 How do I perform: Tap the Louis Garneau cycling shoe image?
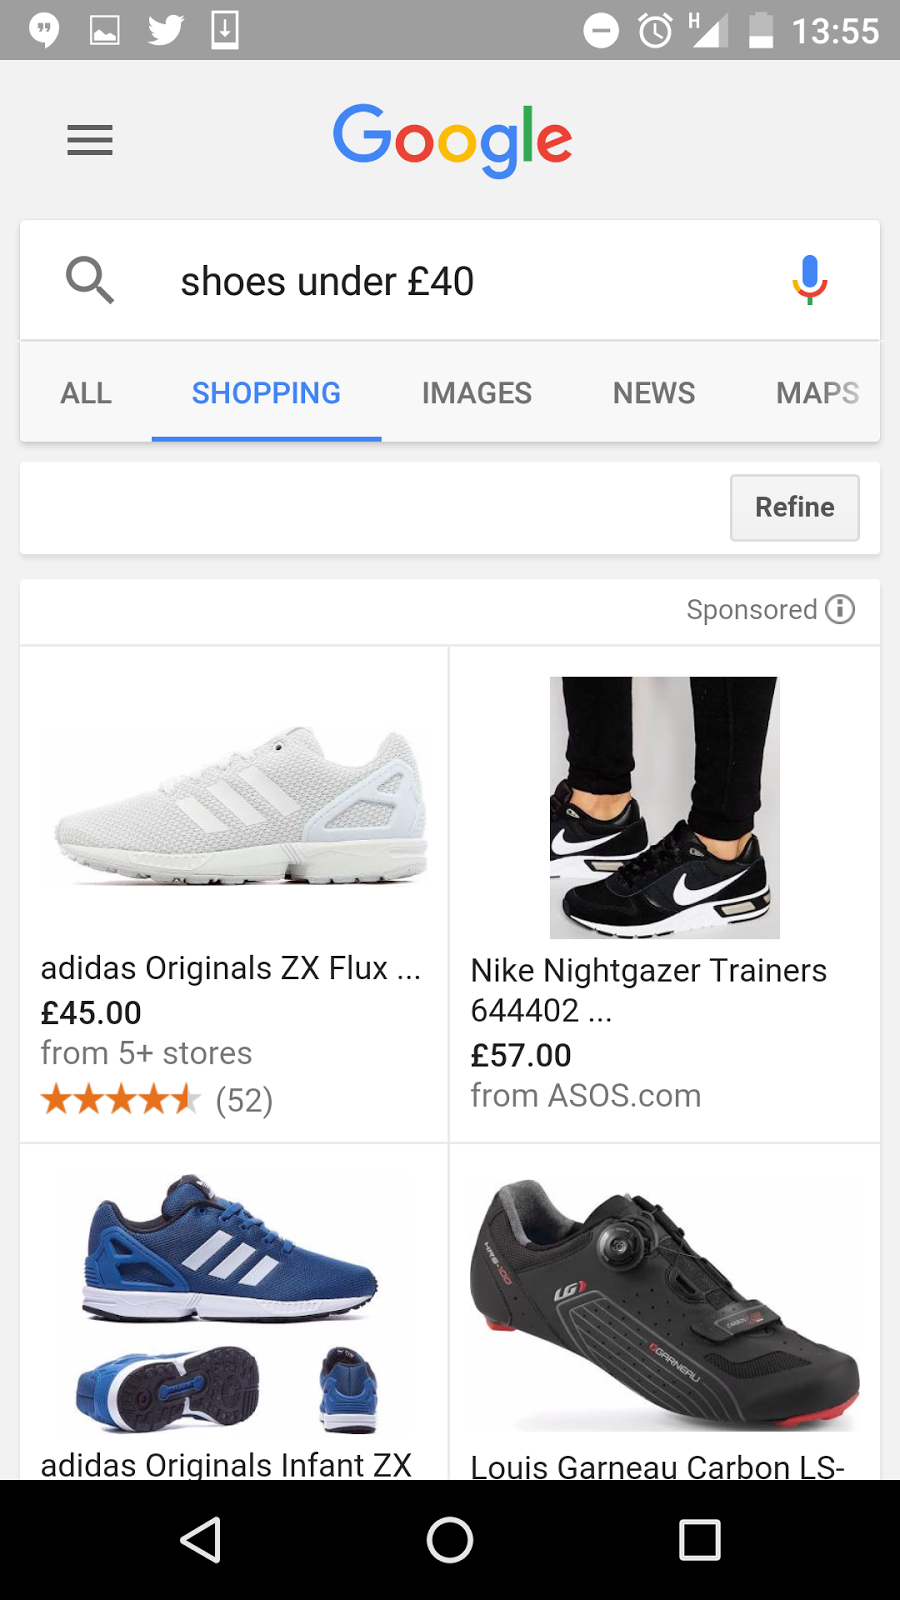[x=664, y=1305]
